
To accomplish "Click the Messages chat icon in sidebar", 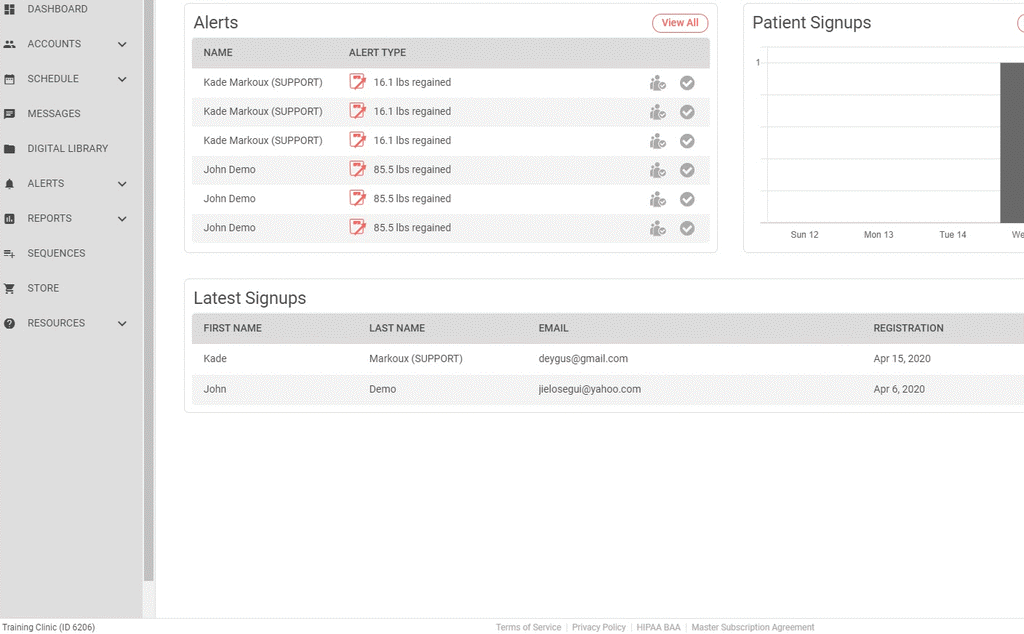I will click(x=10, y=114).
